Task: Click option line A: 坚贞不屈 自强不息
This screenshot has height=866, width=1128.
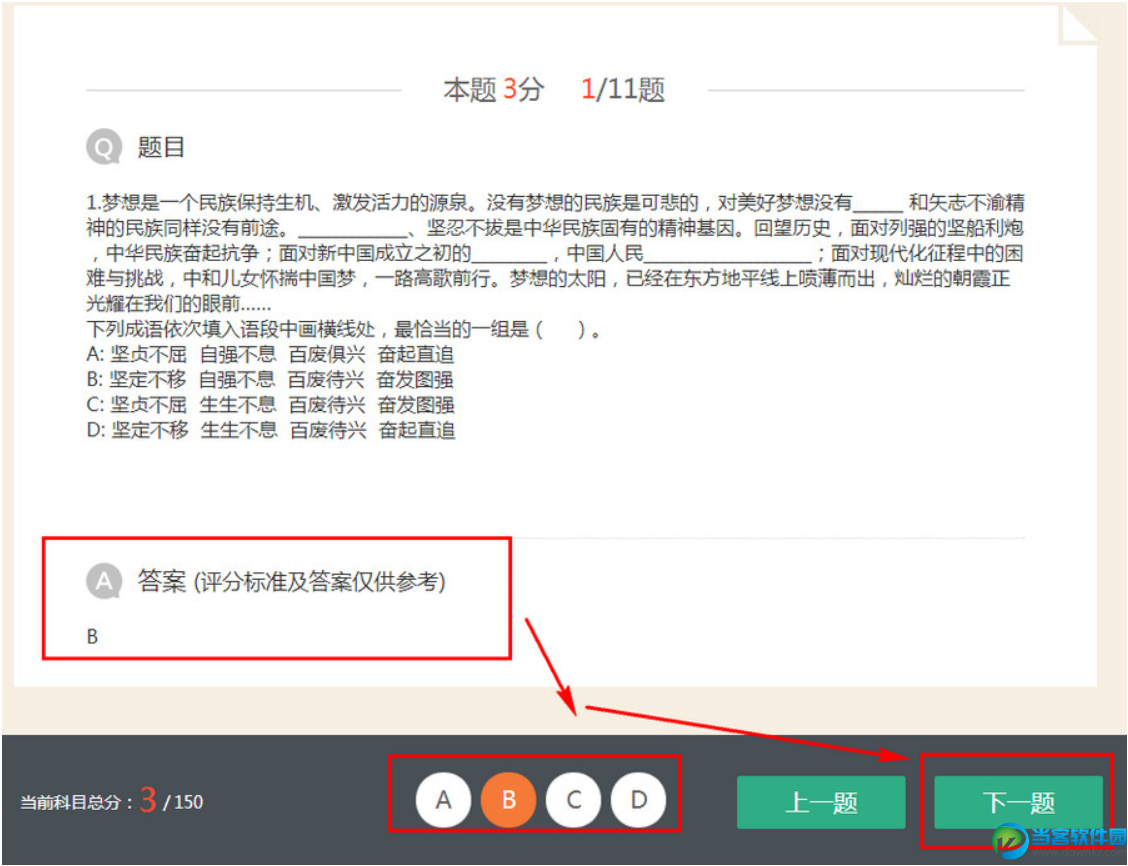Action: (270, 354)
